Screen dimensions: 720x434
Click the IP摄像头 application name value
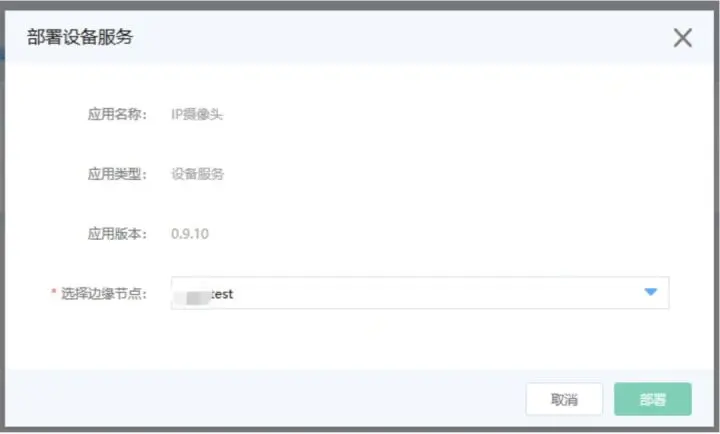(x=197, y=114)
